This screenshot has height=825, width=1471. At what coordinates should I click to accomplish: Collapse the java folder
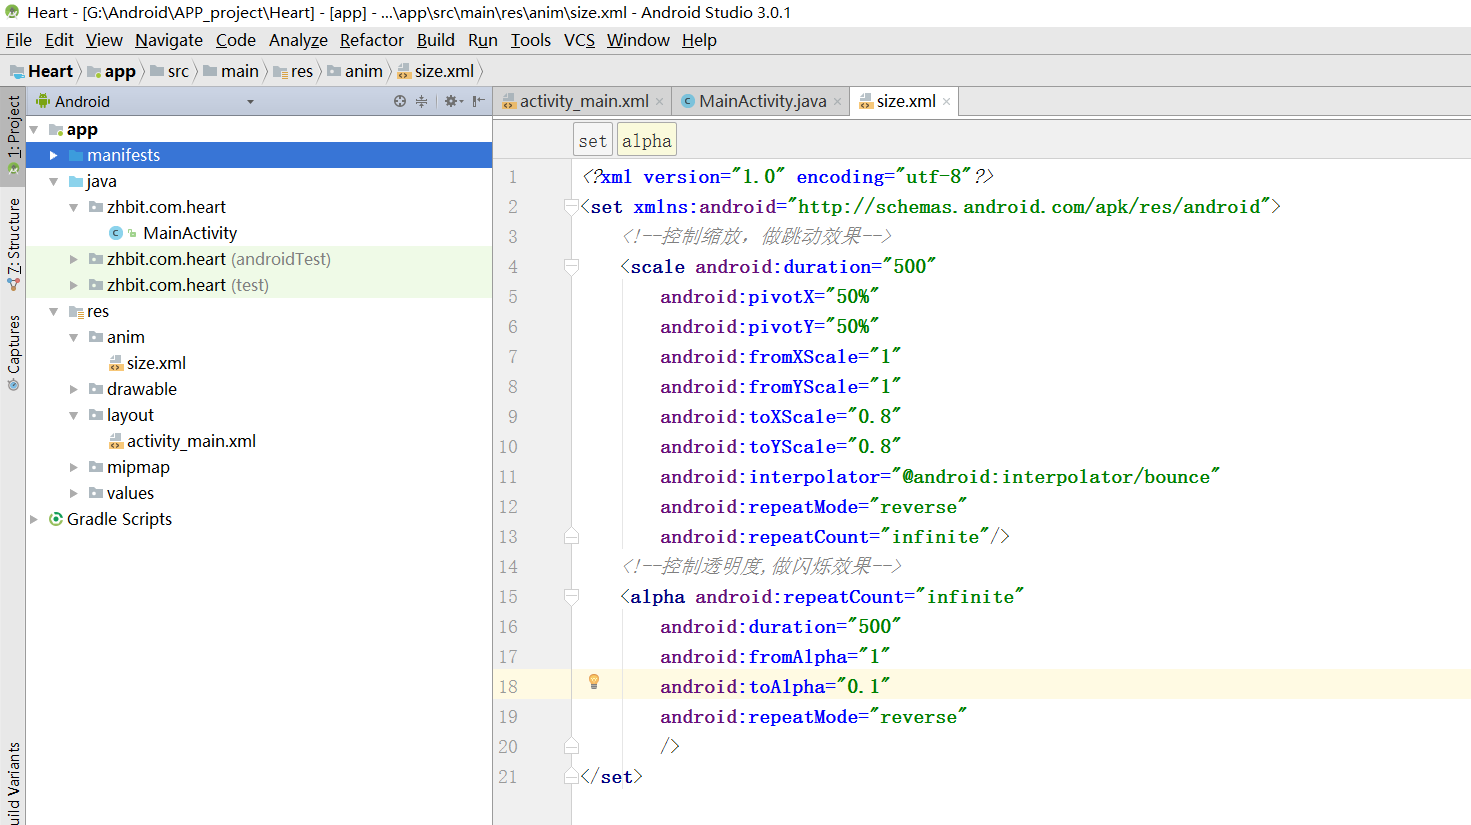point(54,181)
